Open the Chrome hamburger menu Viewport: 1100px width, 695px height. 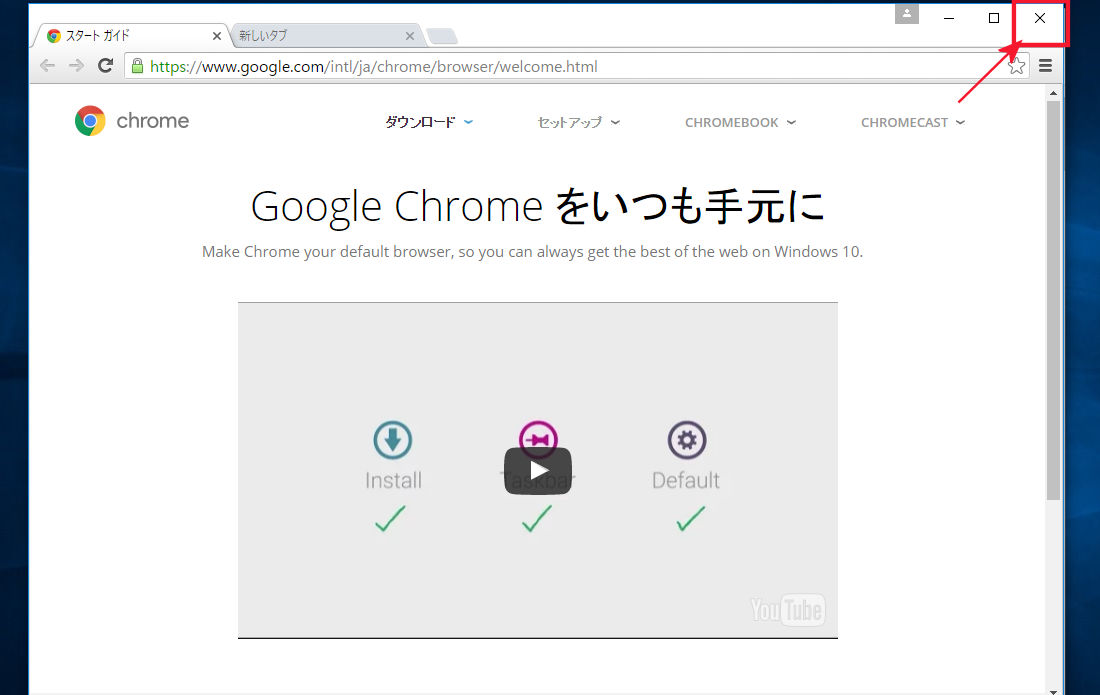(x=1045, y=66)
